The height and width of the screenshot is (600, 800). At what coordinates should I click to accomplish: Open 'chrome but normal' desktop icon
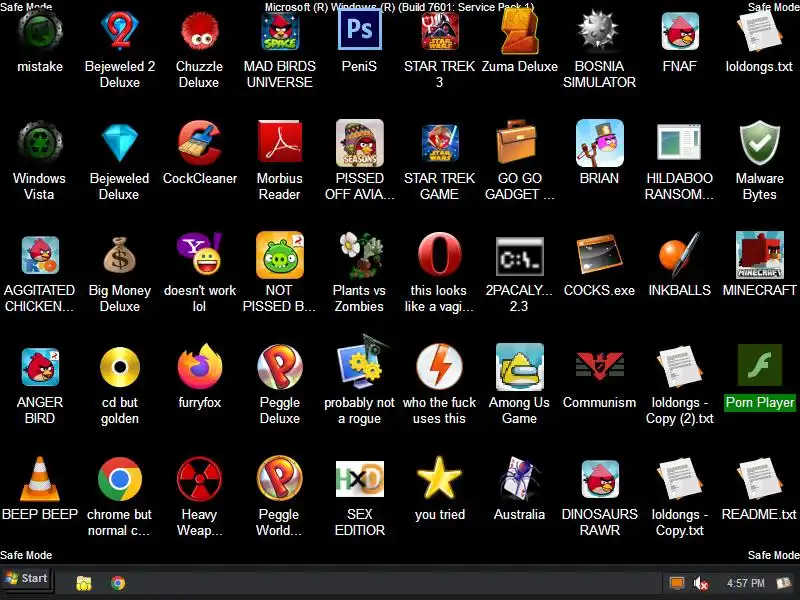[x=120, y=479]
